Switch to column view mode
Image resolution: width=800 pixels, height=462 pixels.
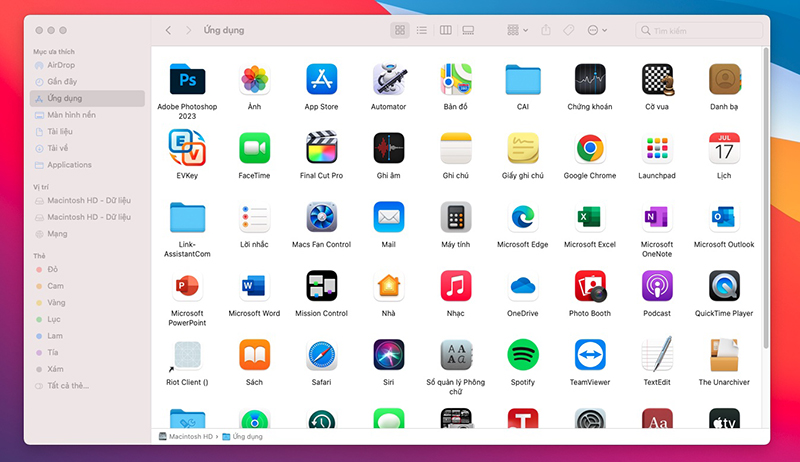click(x=446, y=30)
